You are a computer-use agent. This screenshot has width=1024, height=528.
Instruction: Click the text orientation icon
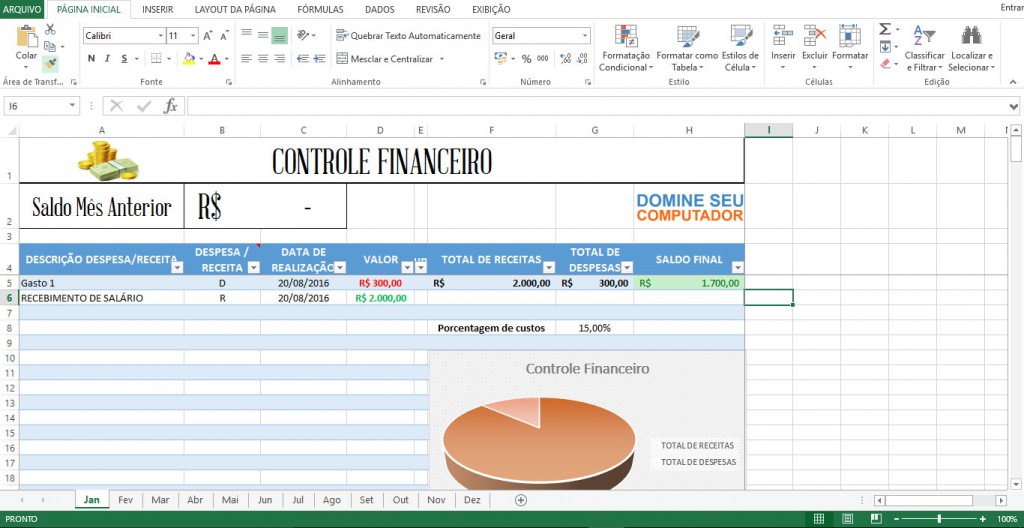[303, 35]
